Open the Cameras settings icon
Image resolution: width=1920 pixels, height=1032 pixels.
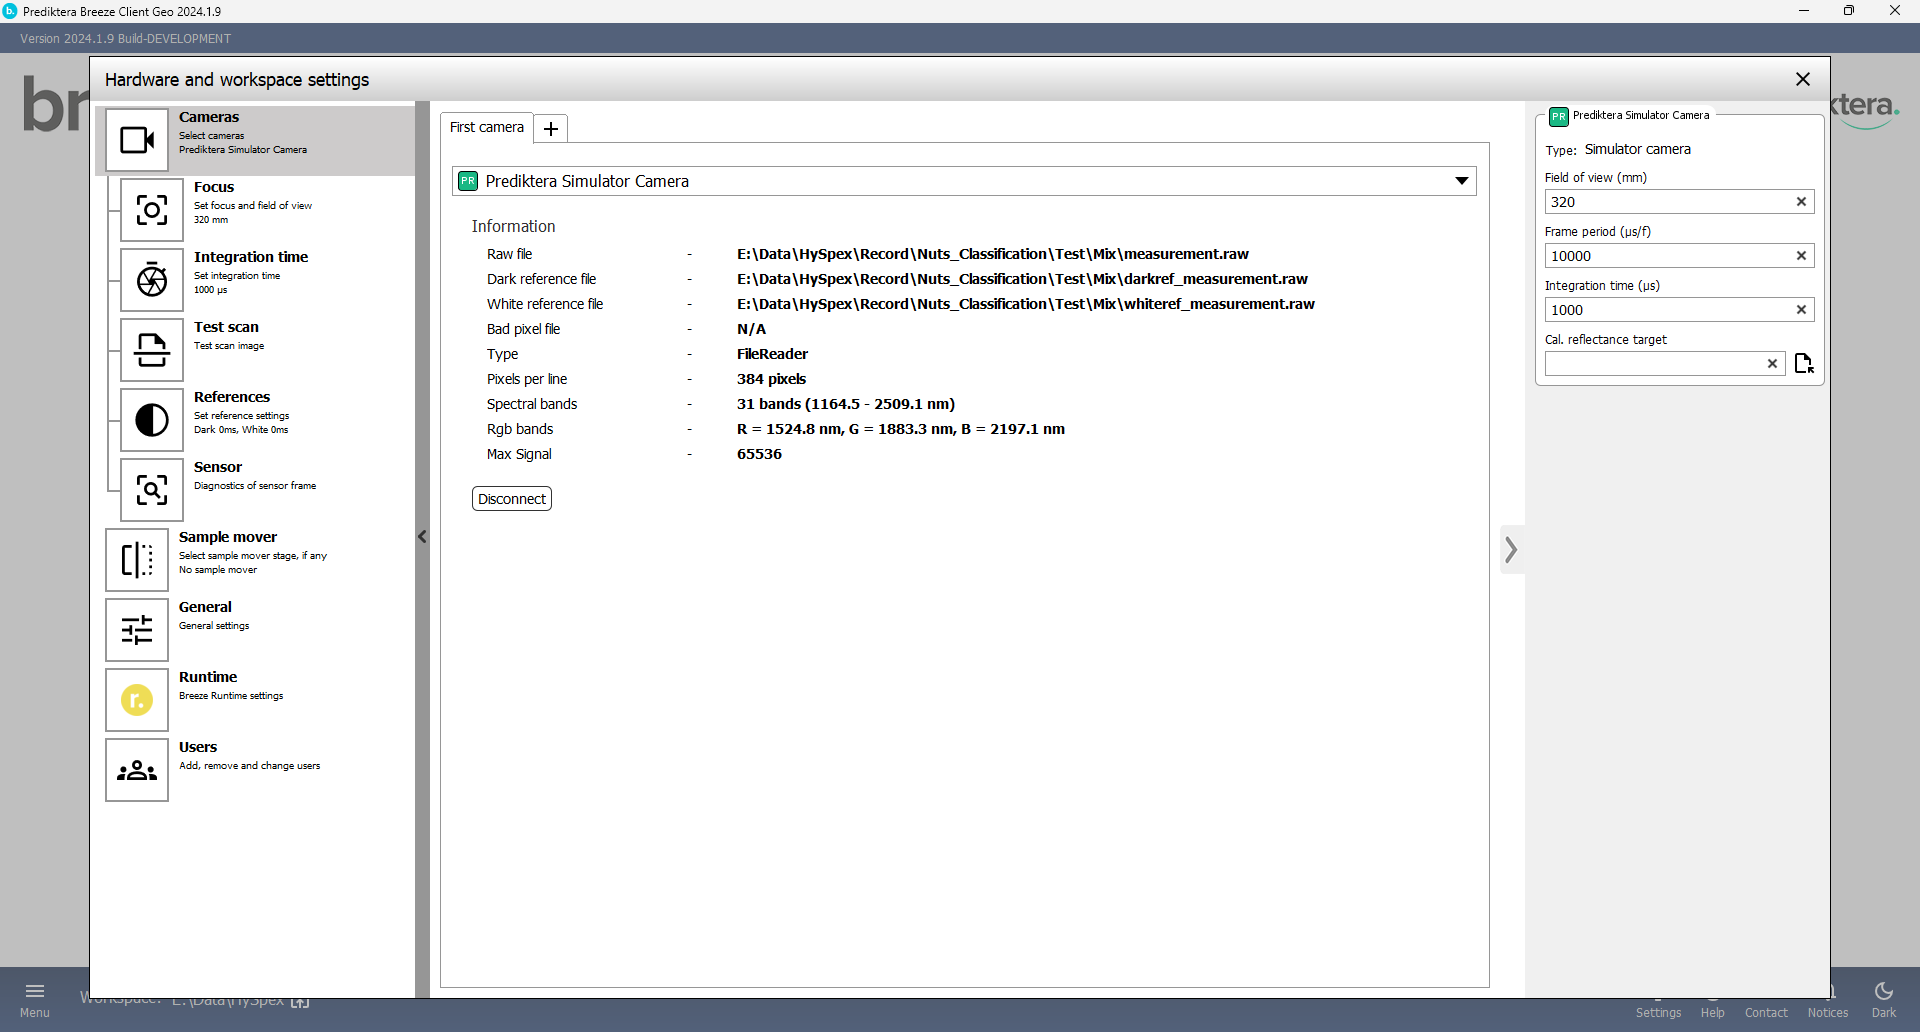pyautogui.click(x=137, y=140)
